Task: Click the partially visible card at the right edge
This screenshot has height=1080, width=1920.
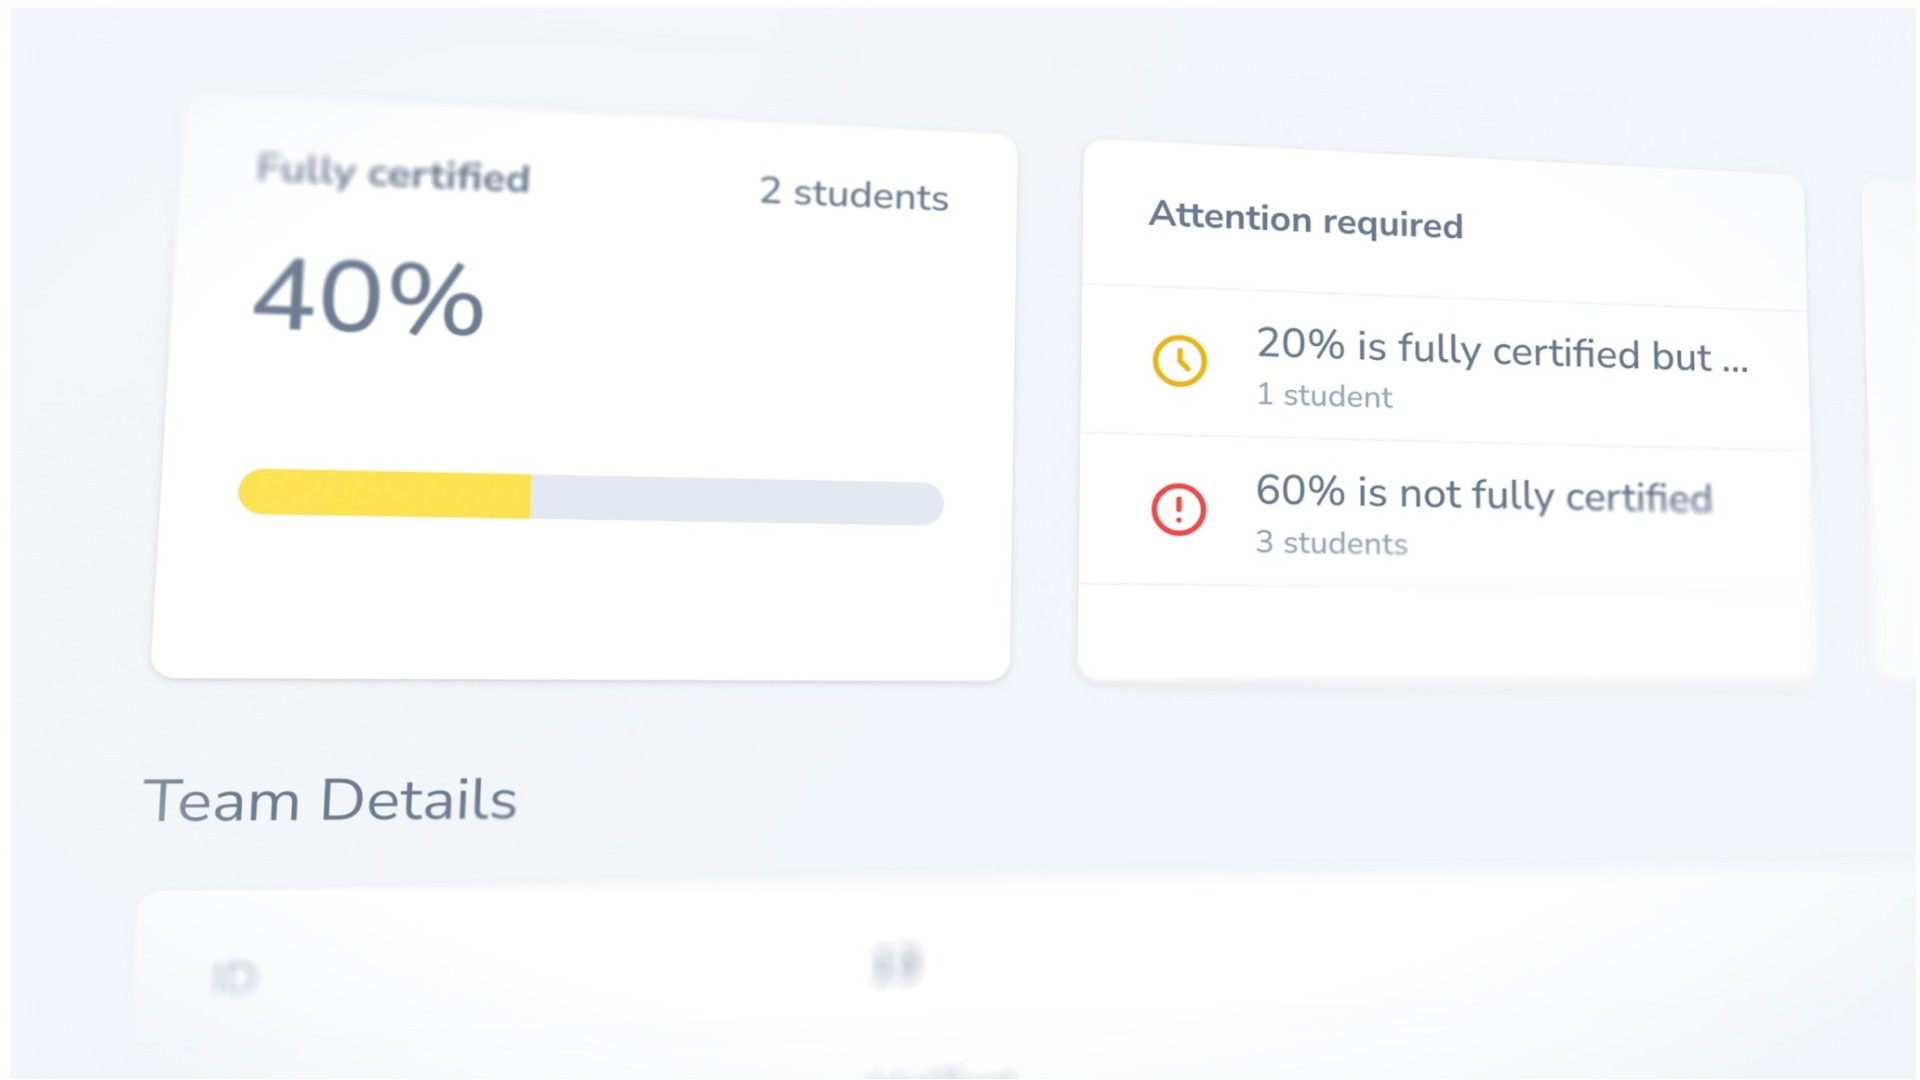Action: (1891, 430)
